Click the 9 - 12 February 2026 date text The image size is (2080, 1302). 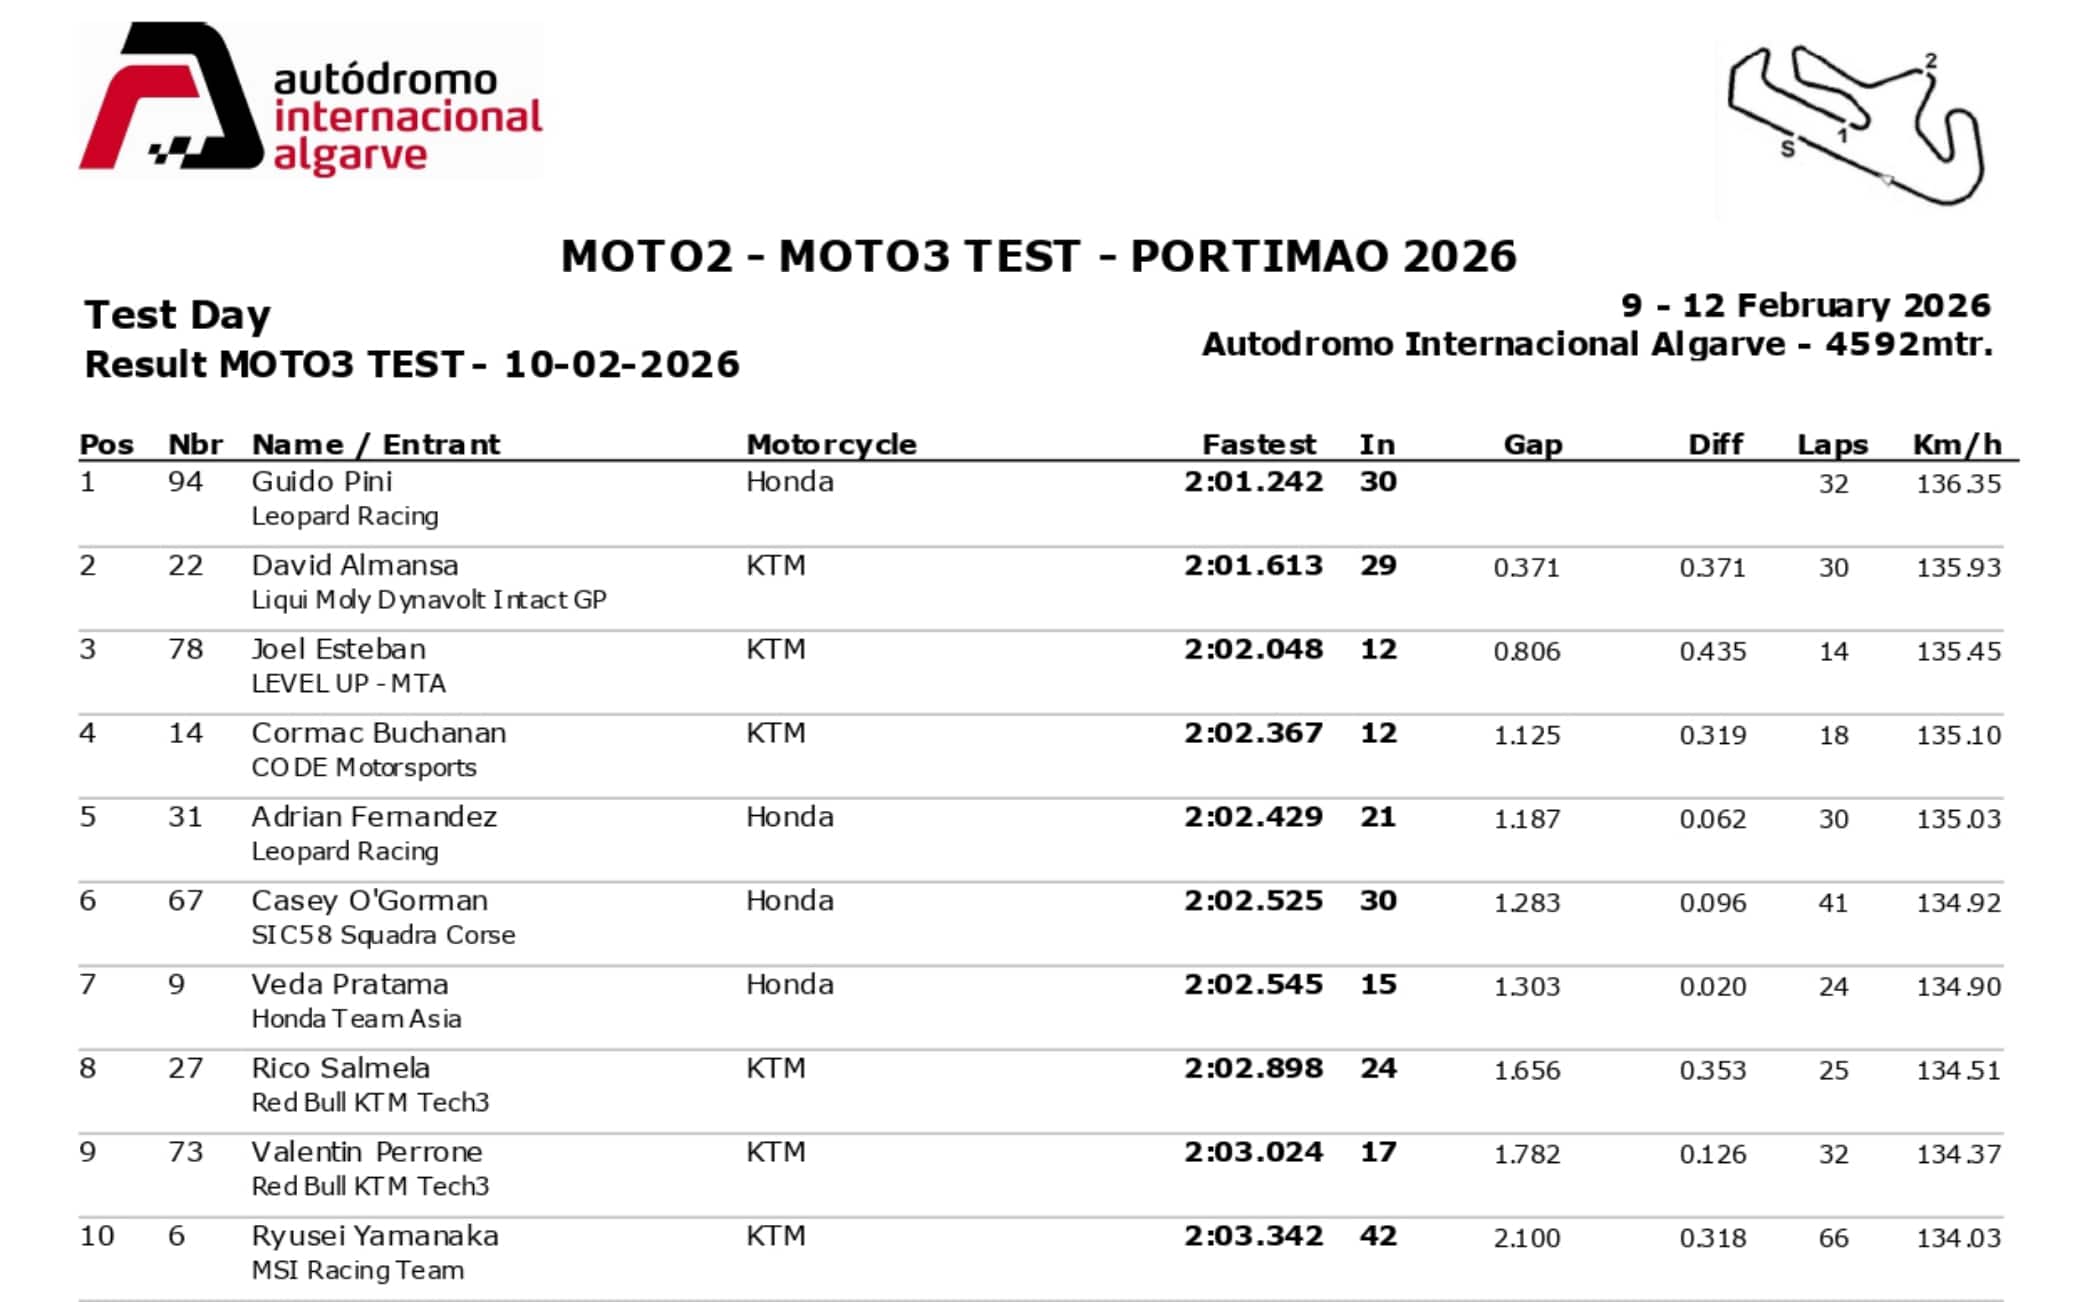click(x=1805, y=305)
